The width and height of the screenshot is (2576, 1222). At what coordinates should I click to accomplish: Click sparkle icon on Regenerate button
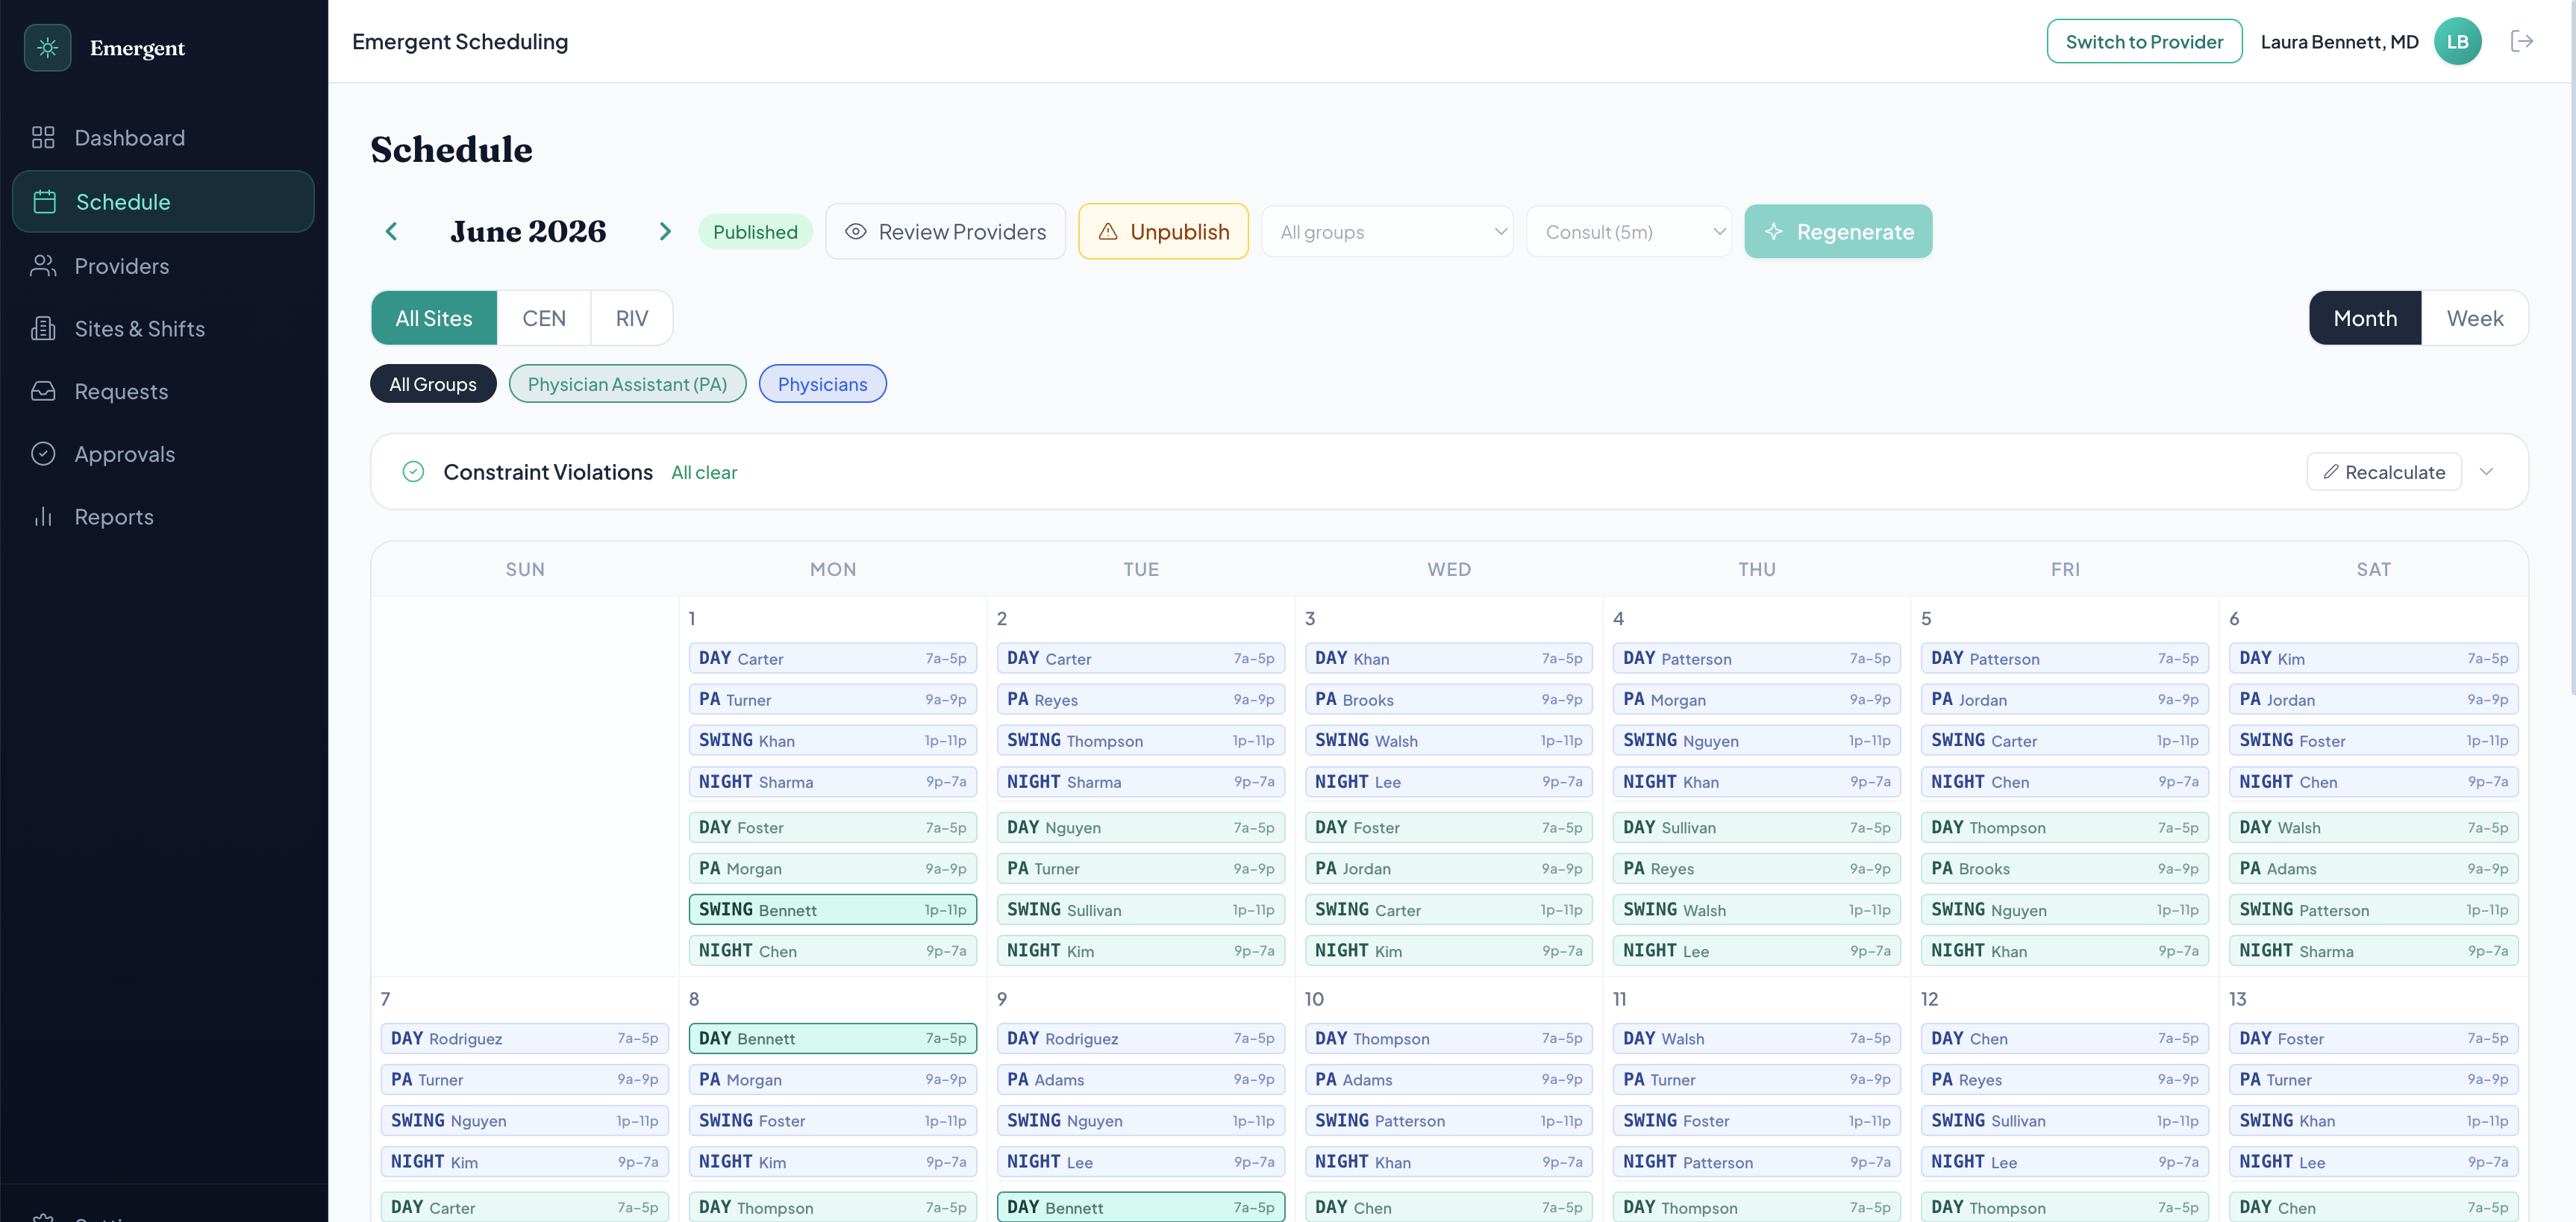tap(1774, 231)
